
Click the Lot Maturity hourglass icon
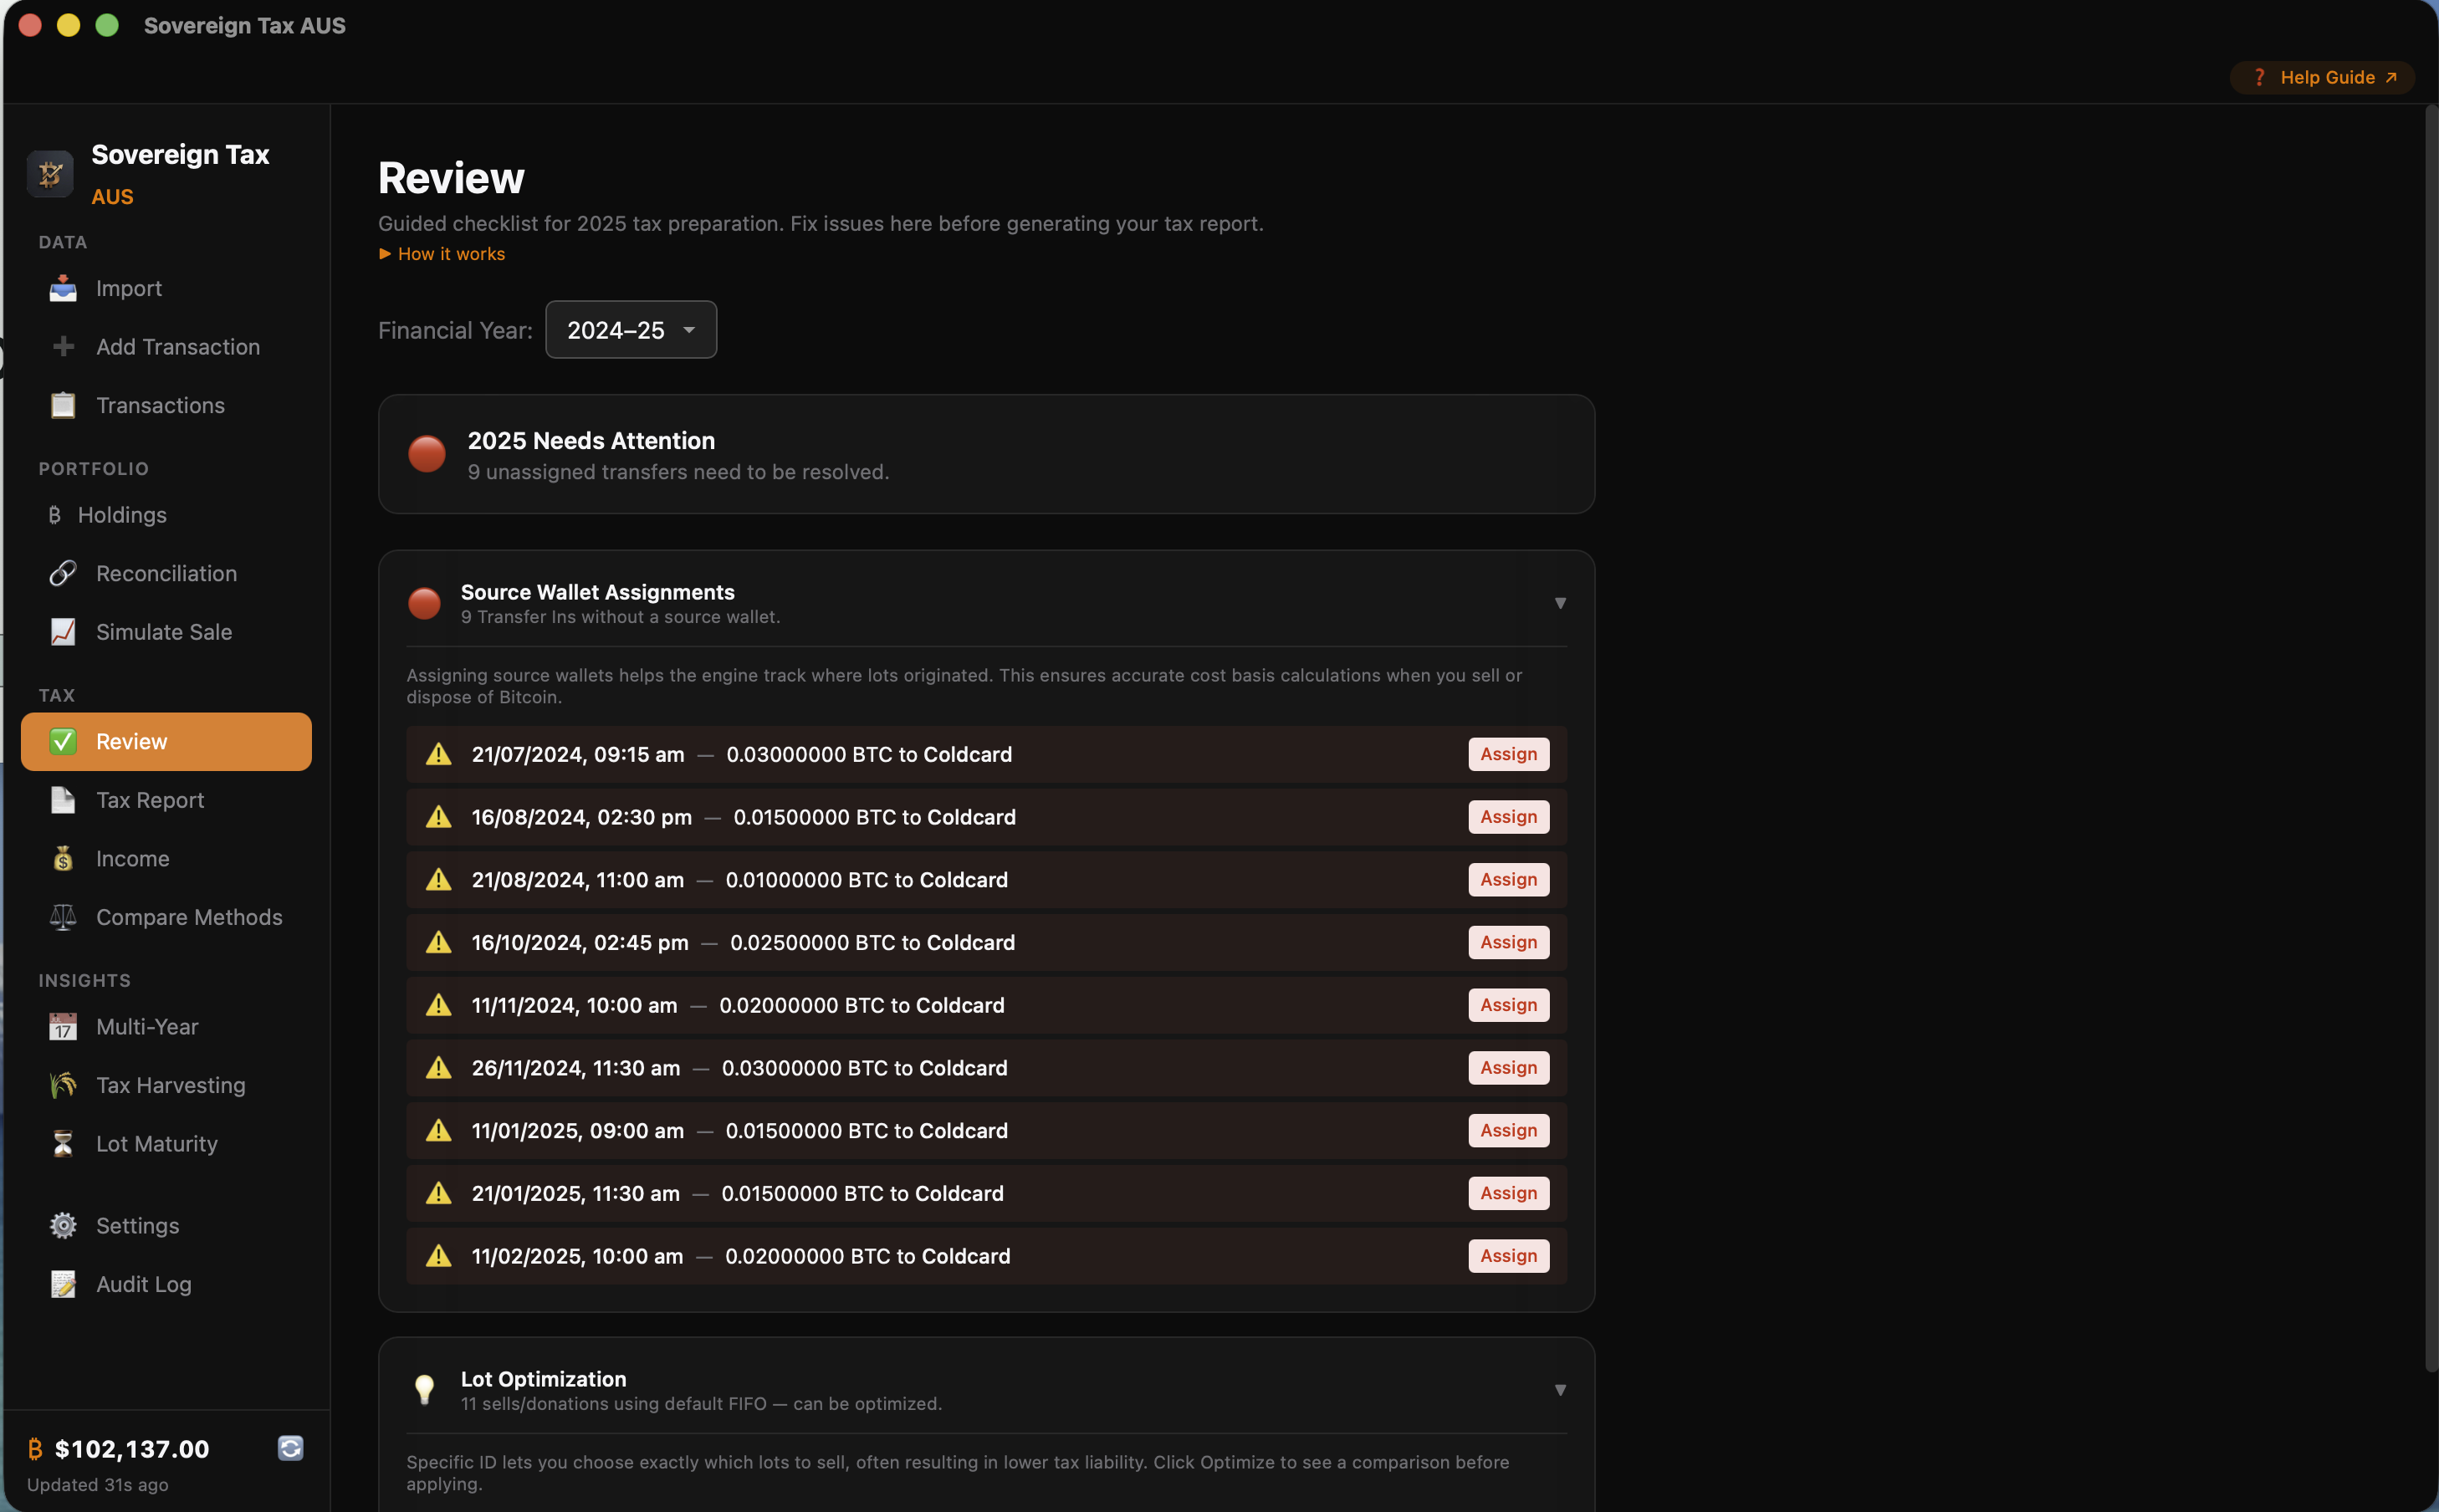point(63,1143)
